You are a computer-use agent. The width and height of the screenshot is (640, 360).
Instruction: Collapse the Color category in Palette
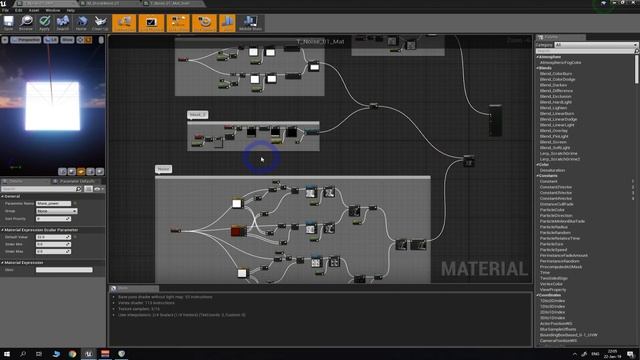538,164
